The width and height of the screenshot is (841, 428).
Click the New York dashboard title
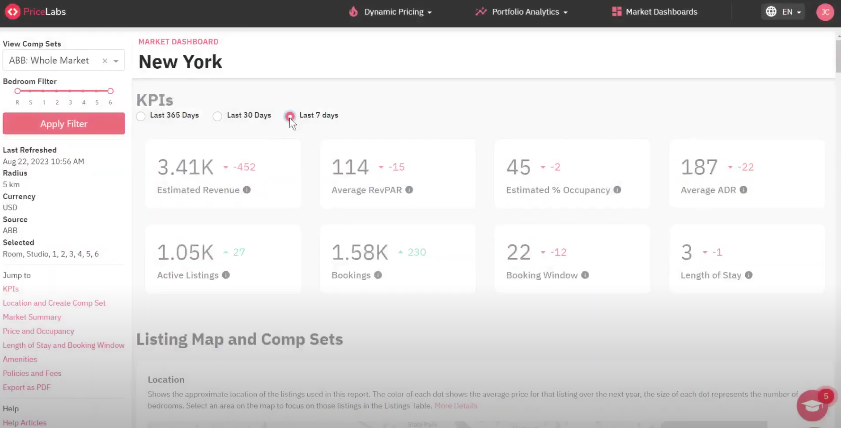pyautogui.click(x=180, y=62)
